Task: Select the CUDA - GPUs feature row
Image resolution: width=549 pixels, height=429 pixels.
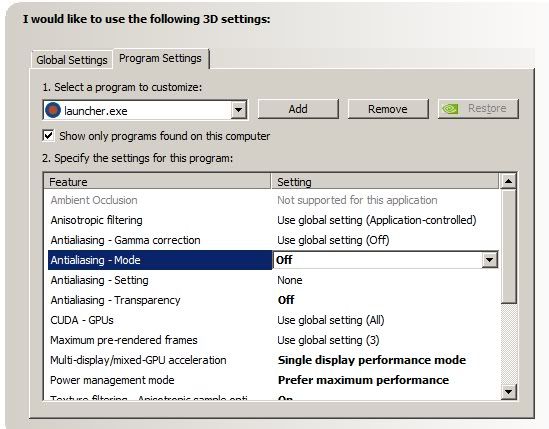Action: 271,320
